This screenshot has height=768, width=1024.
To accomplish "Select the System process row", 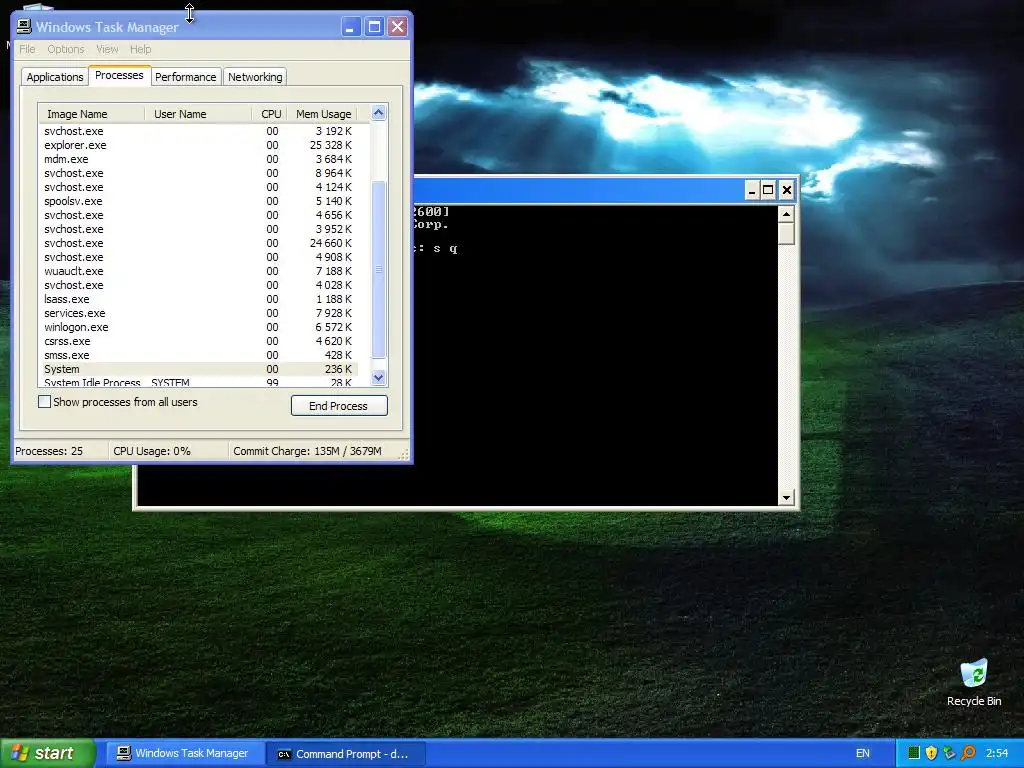I will [198, 369].
